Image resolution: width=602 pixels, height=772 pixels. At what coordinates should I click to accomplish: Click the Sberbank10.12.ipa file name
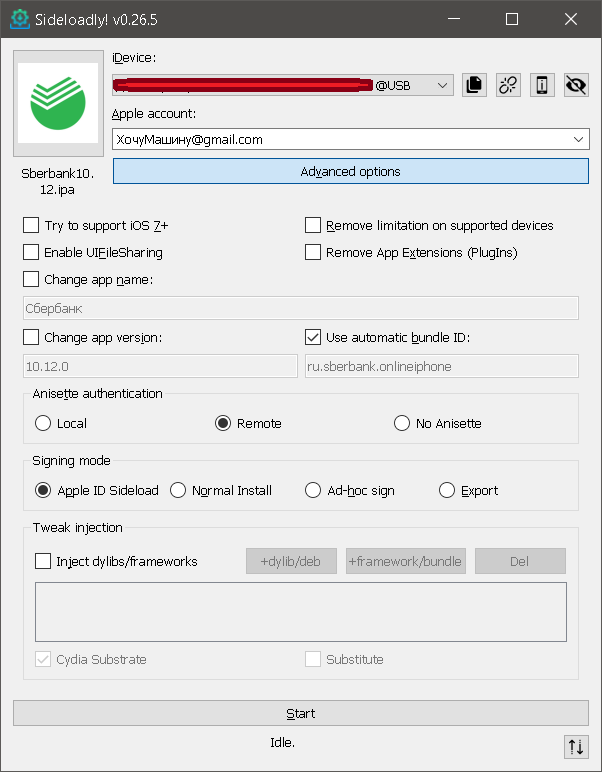click(58, 182)
